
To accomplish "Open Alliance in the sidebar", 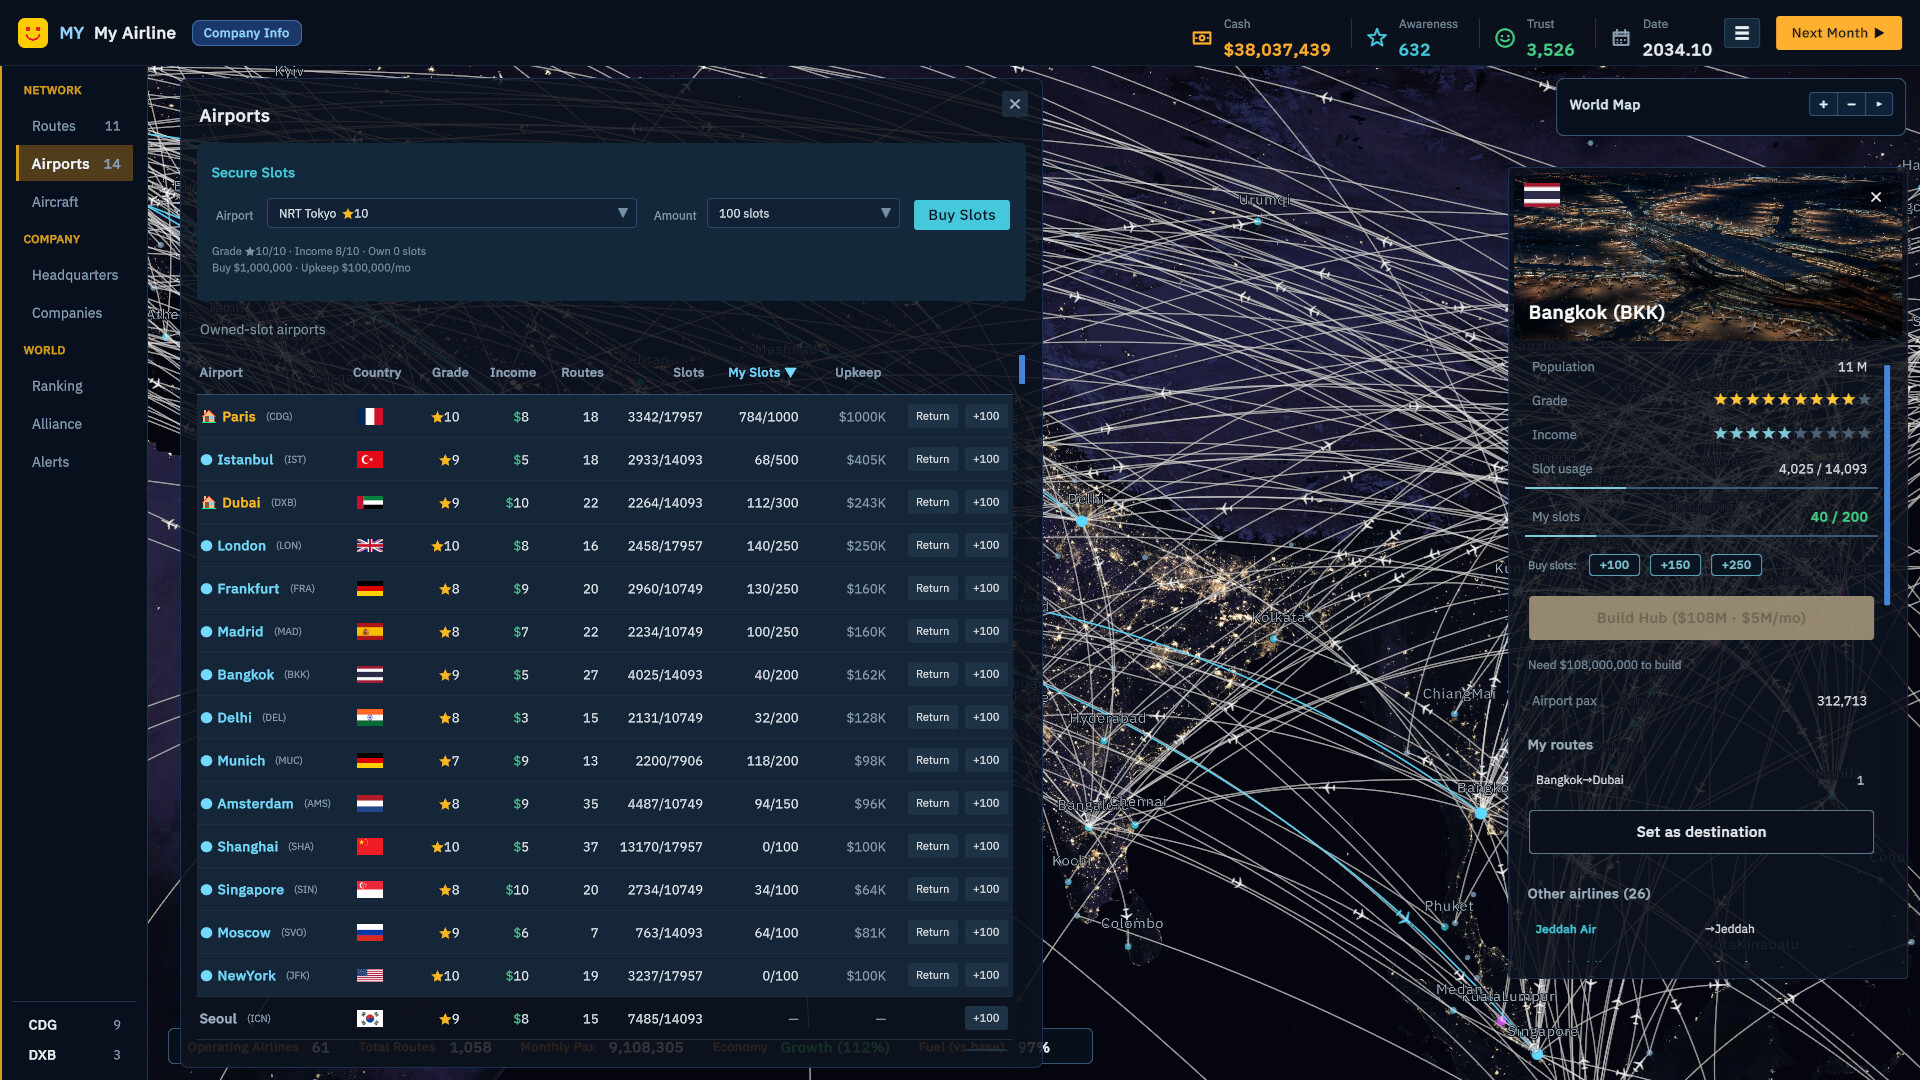I will pyautogui.click(x=75, y=424).
